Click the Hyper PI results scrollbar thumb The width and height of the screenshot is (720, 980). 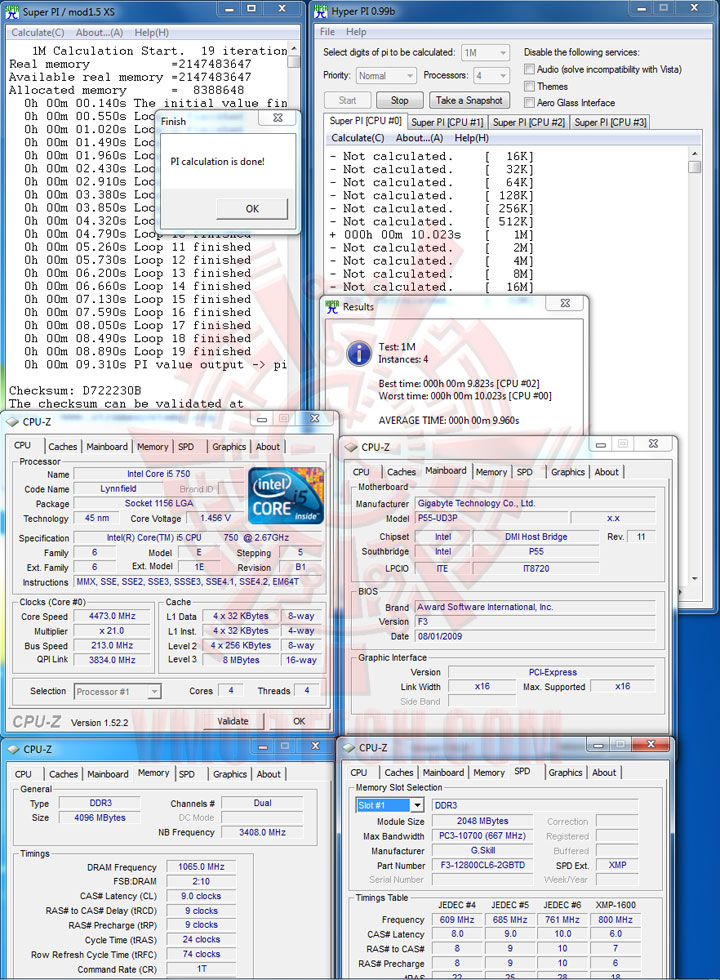tap(694, 167)
